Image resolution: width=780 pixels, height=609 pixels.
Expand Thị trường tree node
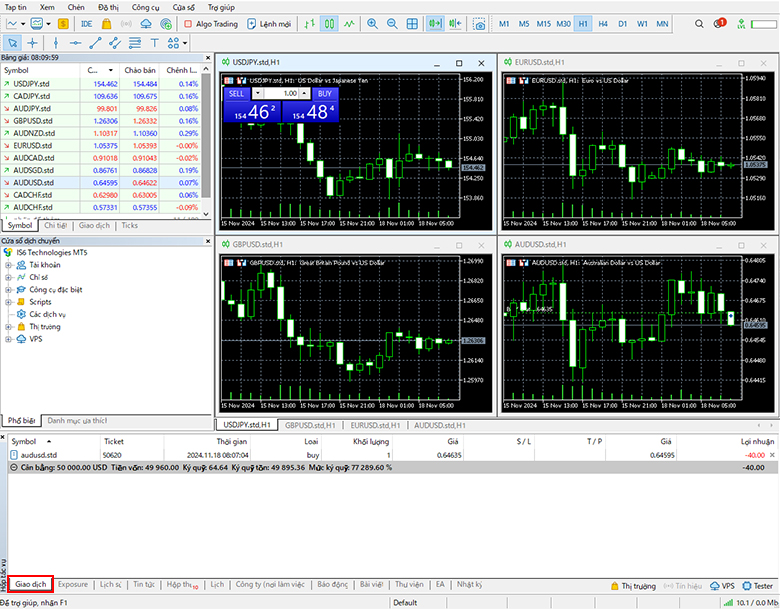[8, 327]
